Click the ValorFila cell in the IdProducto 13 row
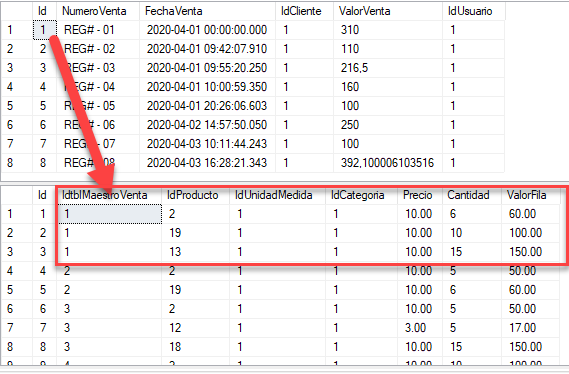 531,252
